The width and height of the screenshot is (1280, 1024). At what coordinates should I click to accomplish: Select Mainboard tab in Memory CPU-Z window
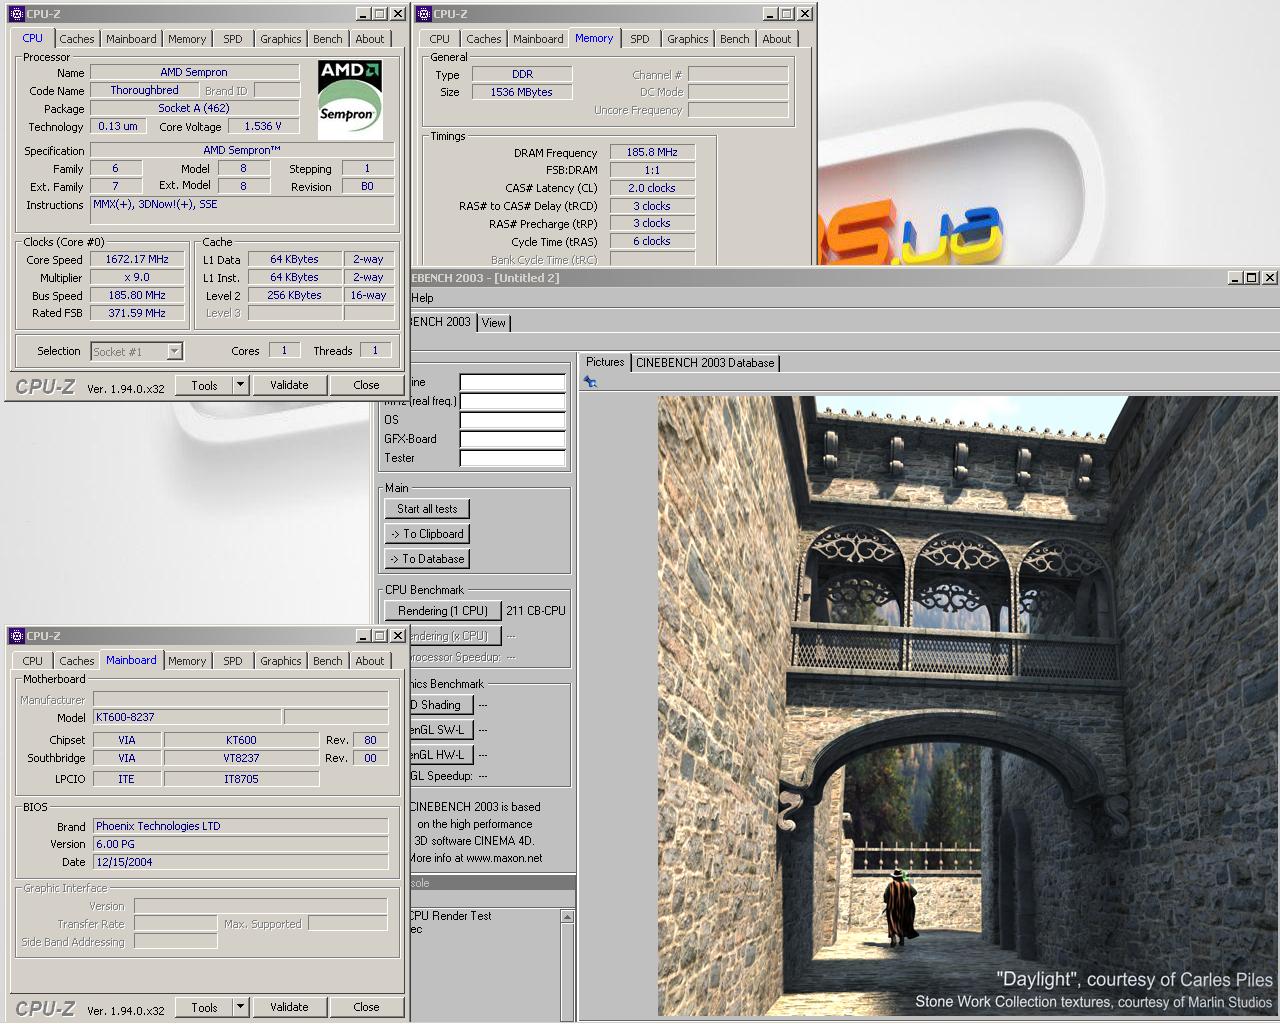(538, 39)
